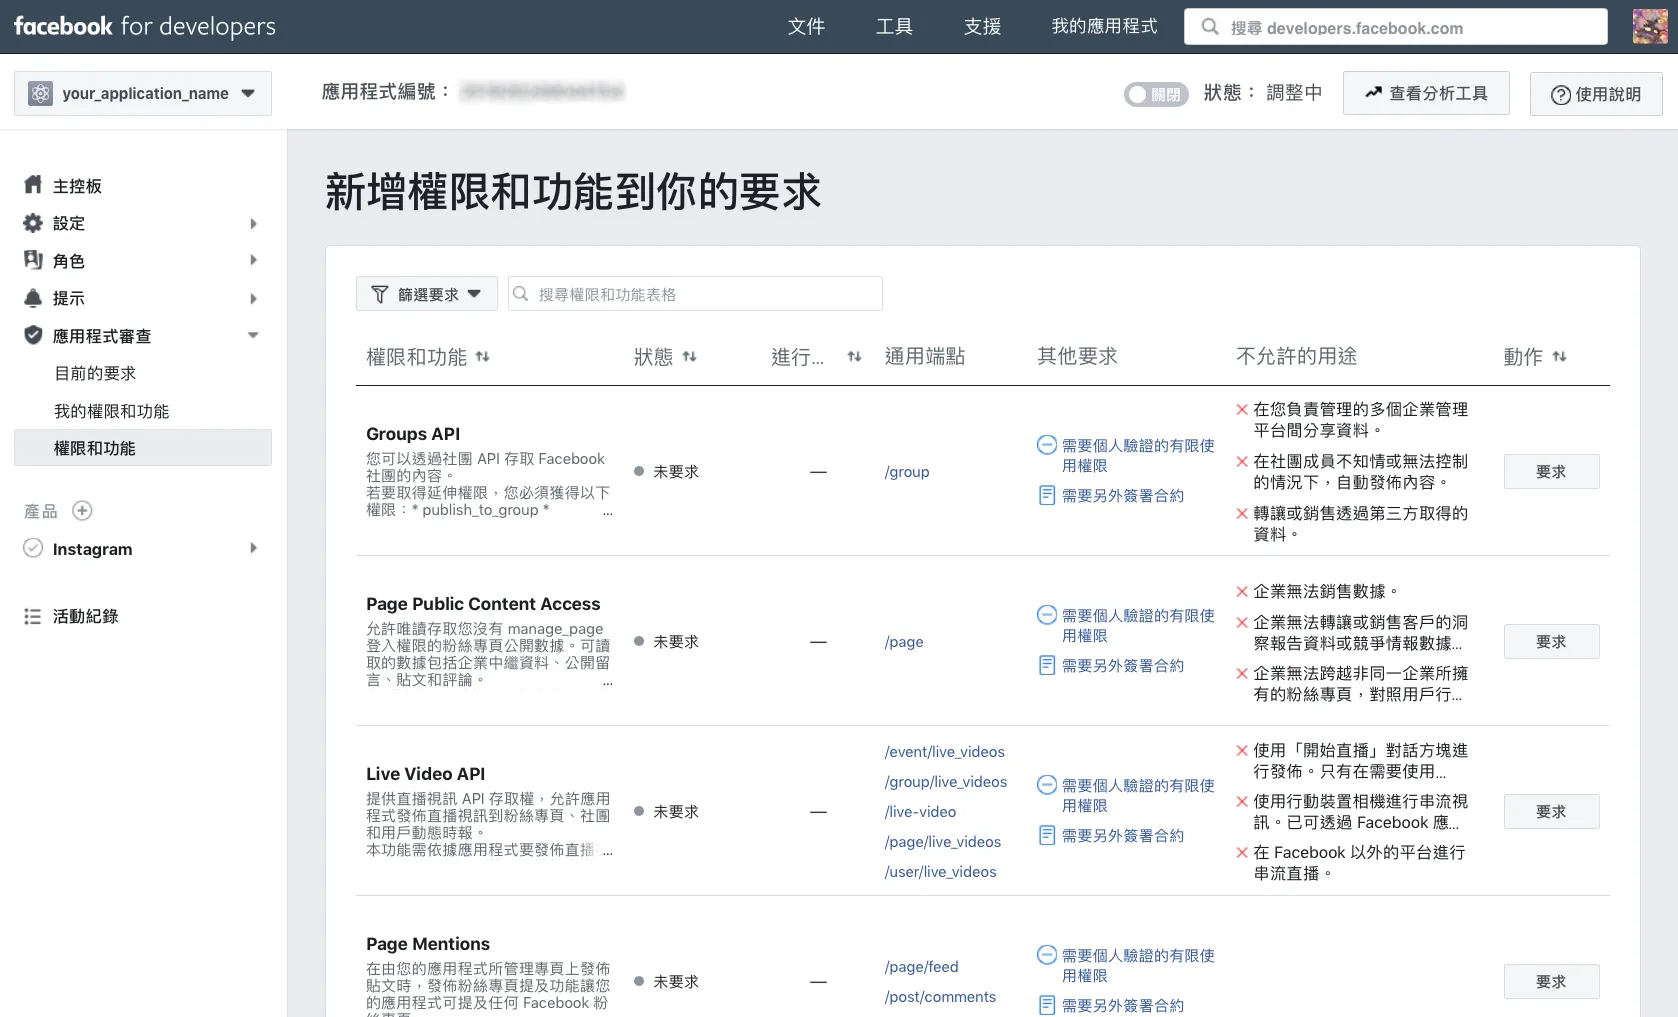Screen dimensions: 1678x1017
Task: Open the /event/live_videos endpoint link
Action: click(945, 752)
